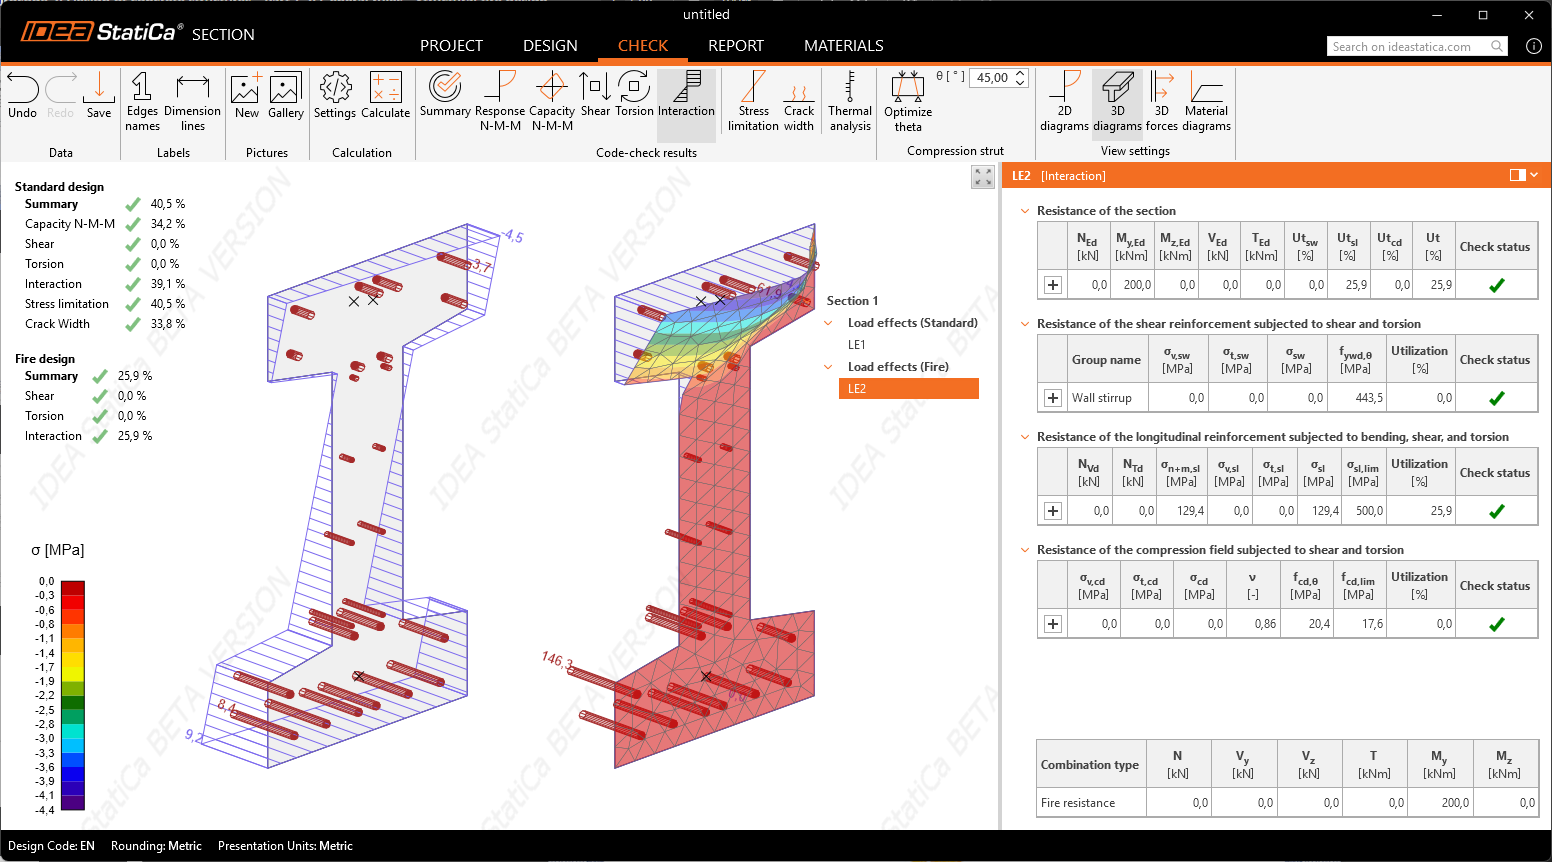Edit the theta angle value field
Viewport: 1552px width, 862px height.
992,78
